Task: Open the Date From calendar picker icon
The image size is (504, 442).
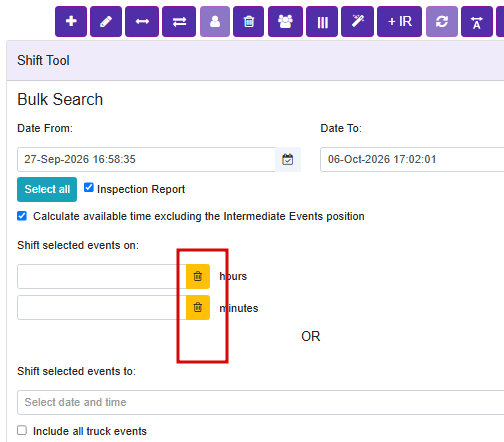Action: (x=288, y=159)
